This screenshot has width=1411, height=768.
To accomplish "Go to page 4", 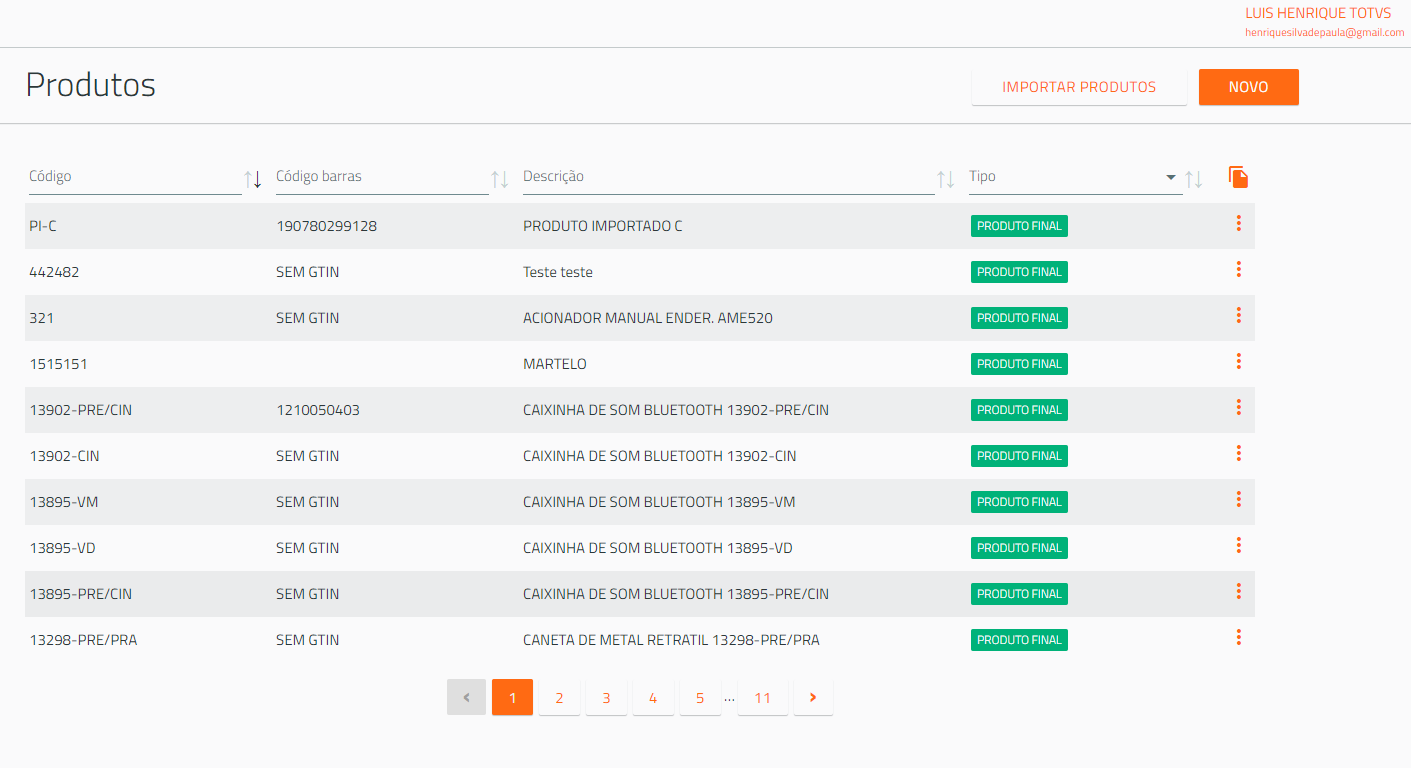I will tap(653, 697).
